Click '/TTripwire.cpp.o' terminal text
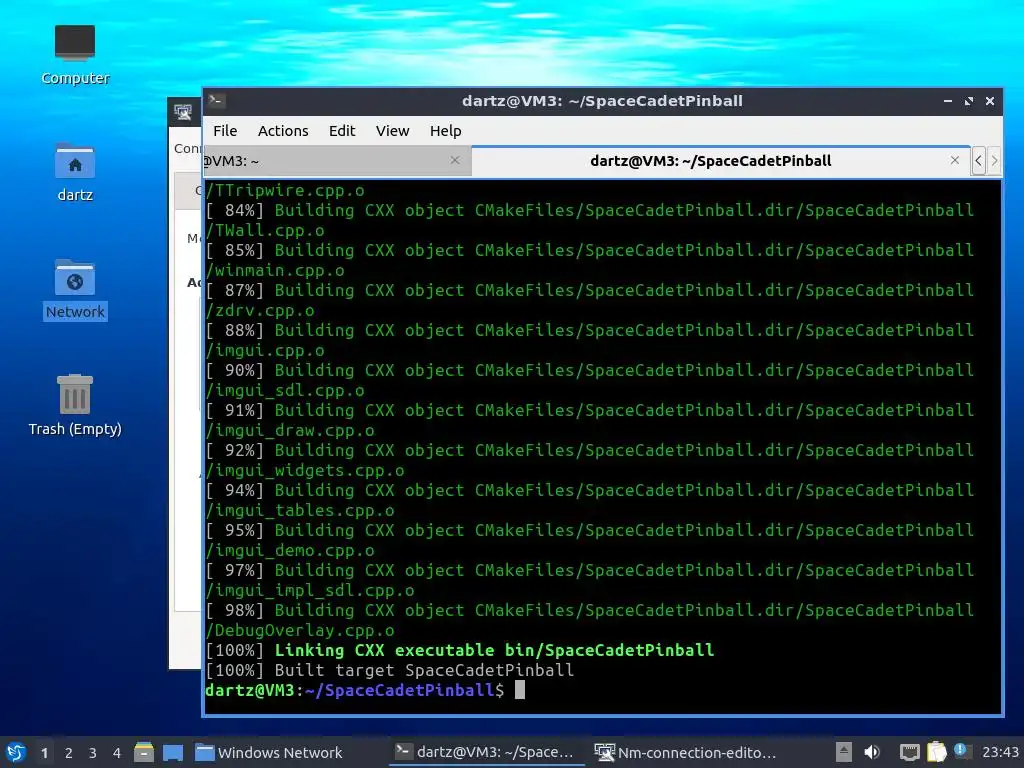 coord(285,191)
